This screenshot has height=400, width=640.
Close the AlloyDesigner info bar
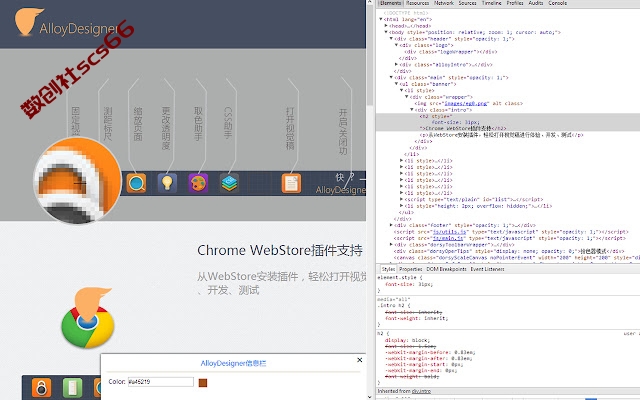tap(360, 360)
